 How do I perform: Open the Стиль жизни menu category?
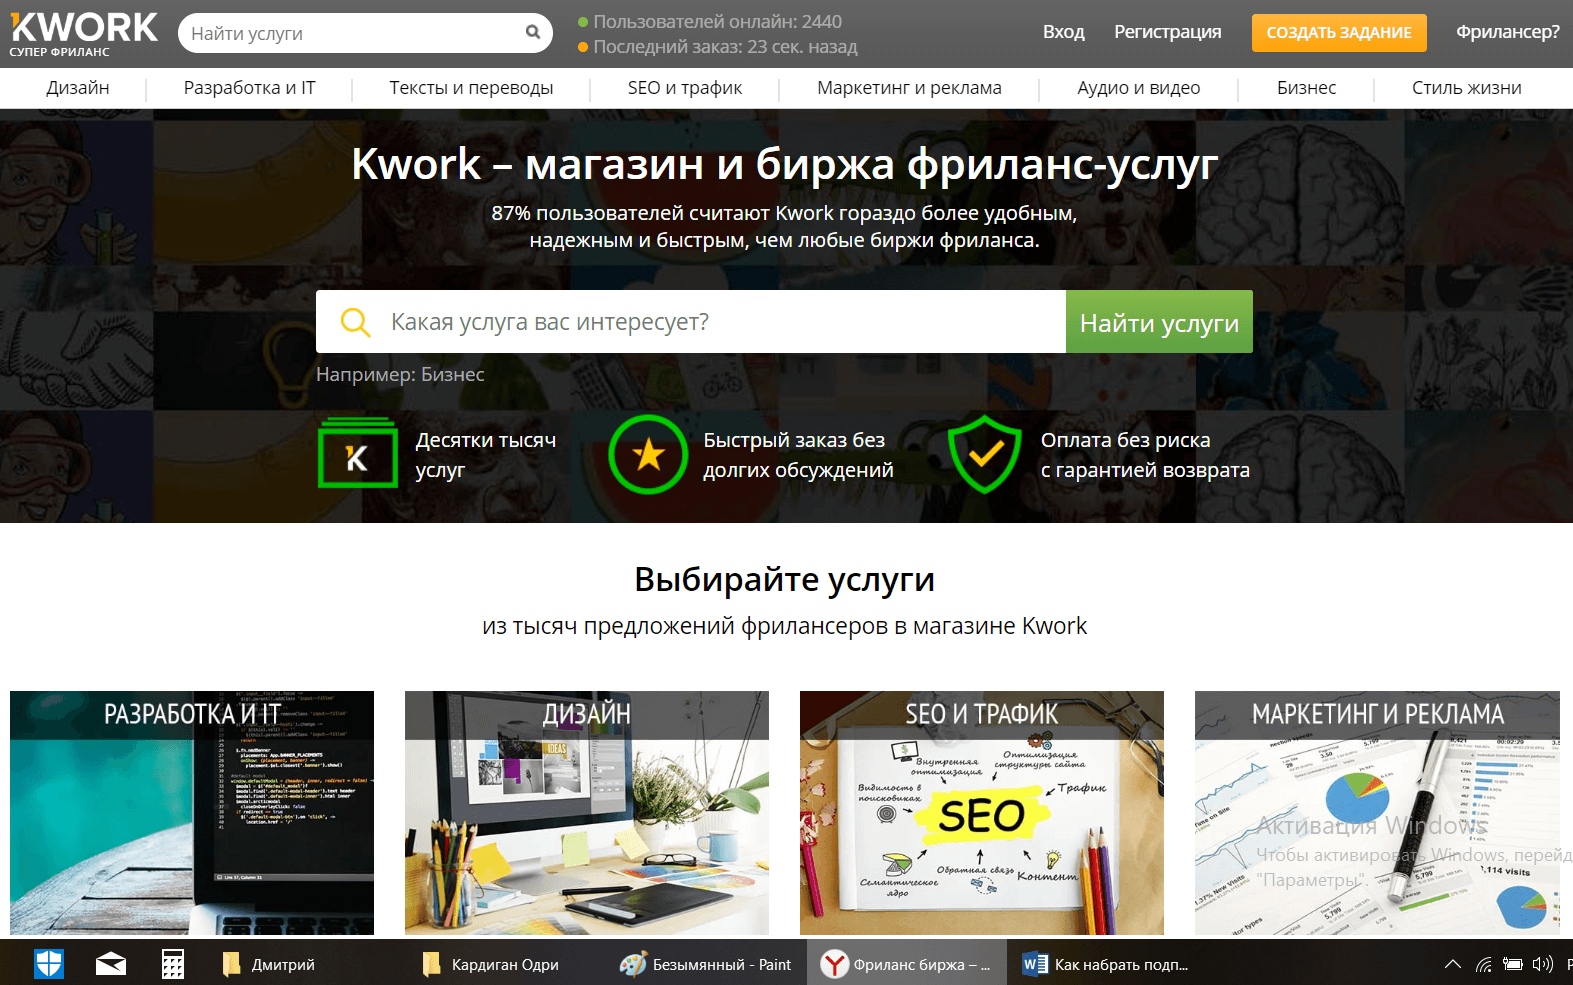pos(1467,88)
